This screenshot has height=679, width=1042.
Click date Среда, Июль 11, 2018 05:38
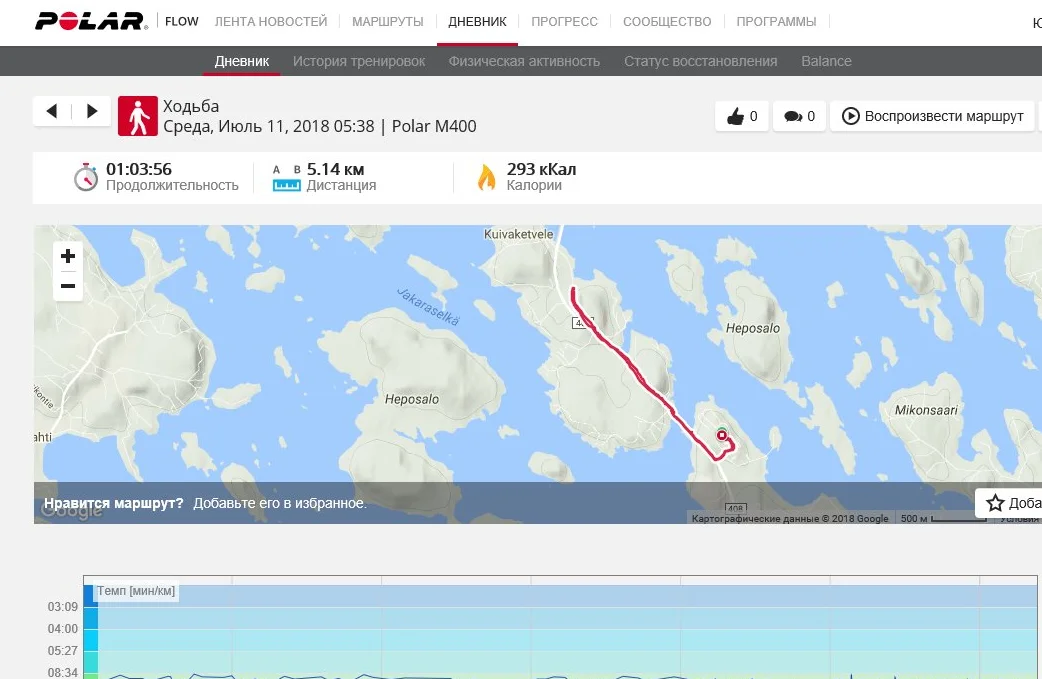coord(269,126)
